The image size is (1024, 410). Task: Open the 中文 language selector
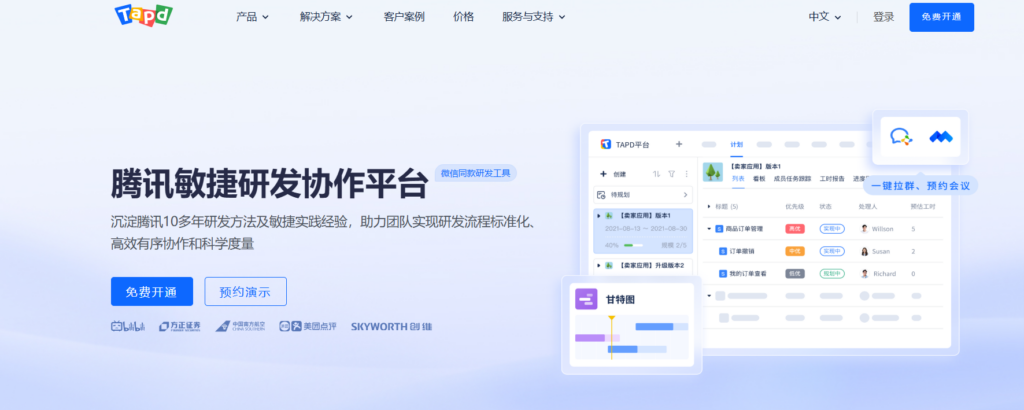825,17
